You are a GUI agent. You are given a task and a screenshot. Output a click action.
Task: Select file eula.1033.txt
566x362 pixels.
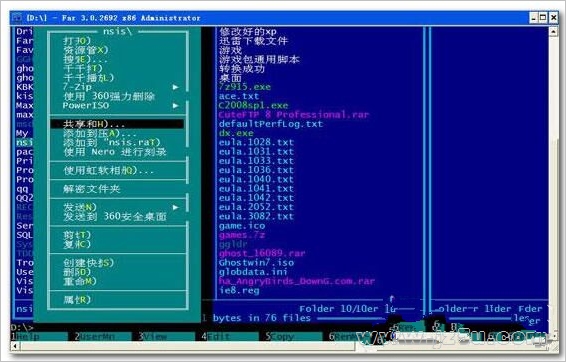click(x=256, y=161)
